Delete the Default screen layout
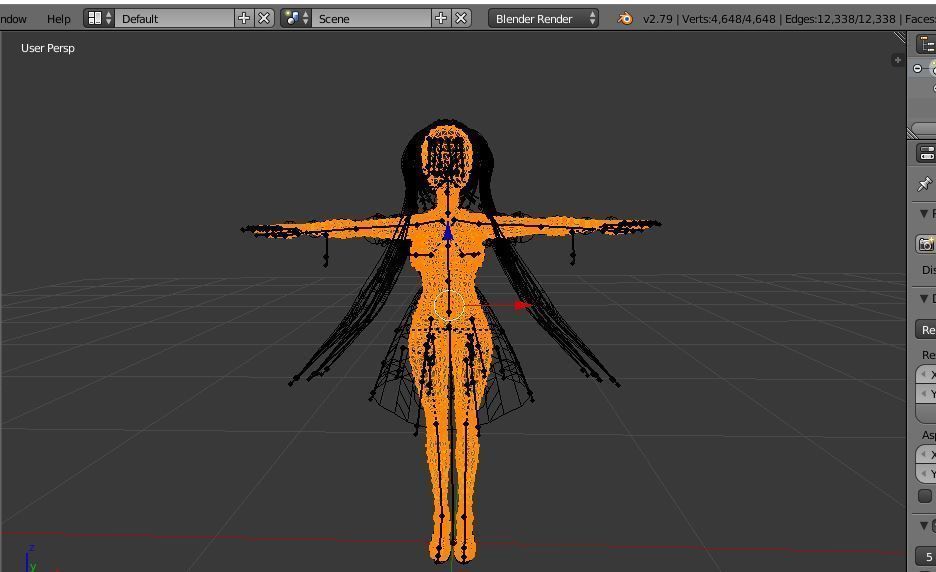The width and height of the screenshot is (936, 572). [x=264, y=19]
